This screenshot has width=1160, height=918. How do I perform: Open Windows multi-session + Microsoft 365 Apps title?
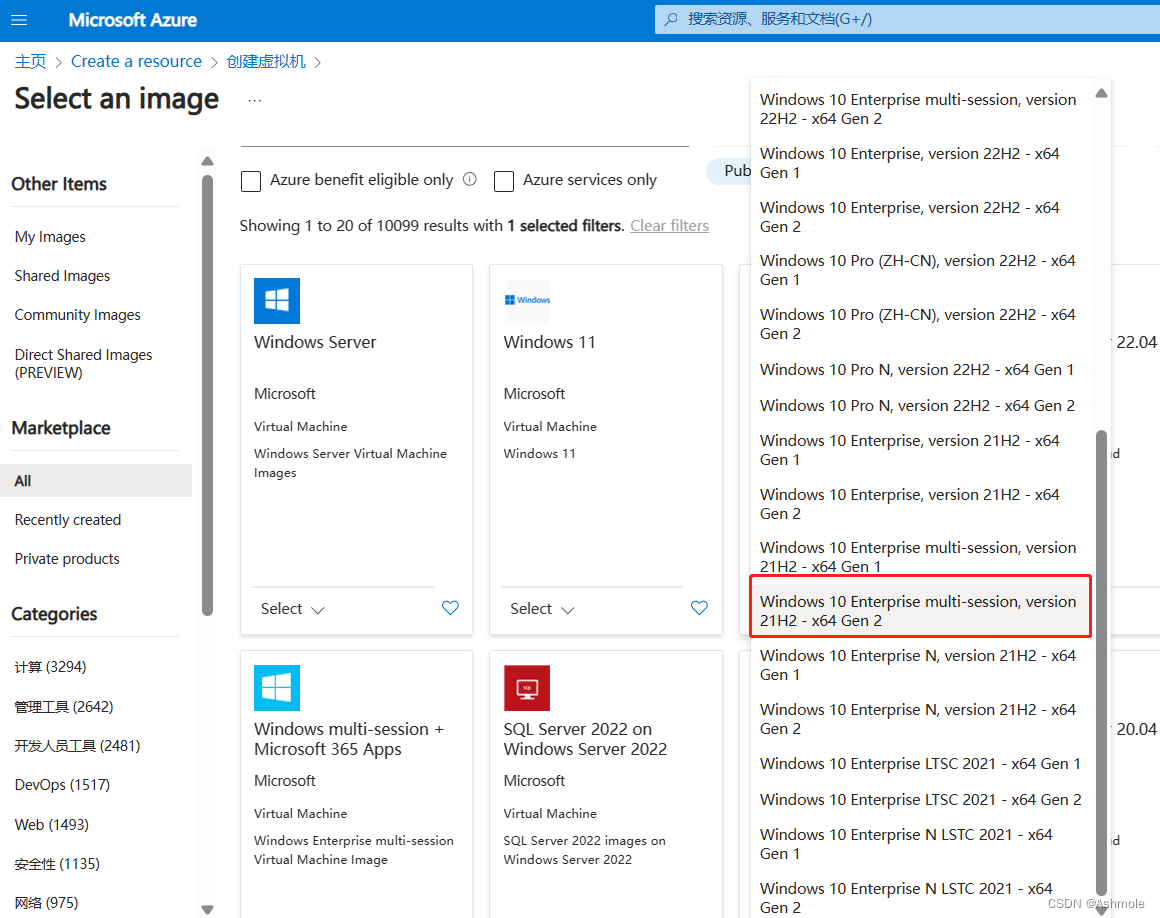[x=348, y=739]
